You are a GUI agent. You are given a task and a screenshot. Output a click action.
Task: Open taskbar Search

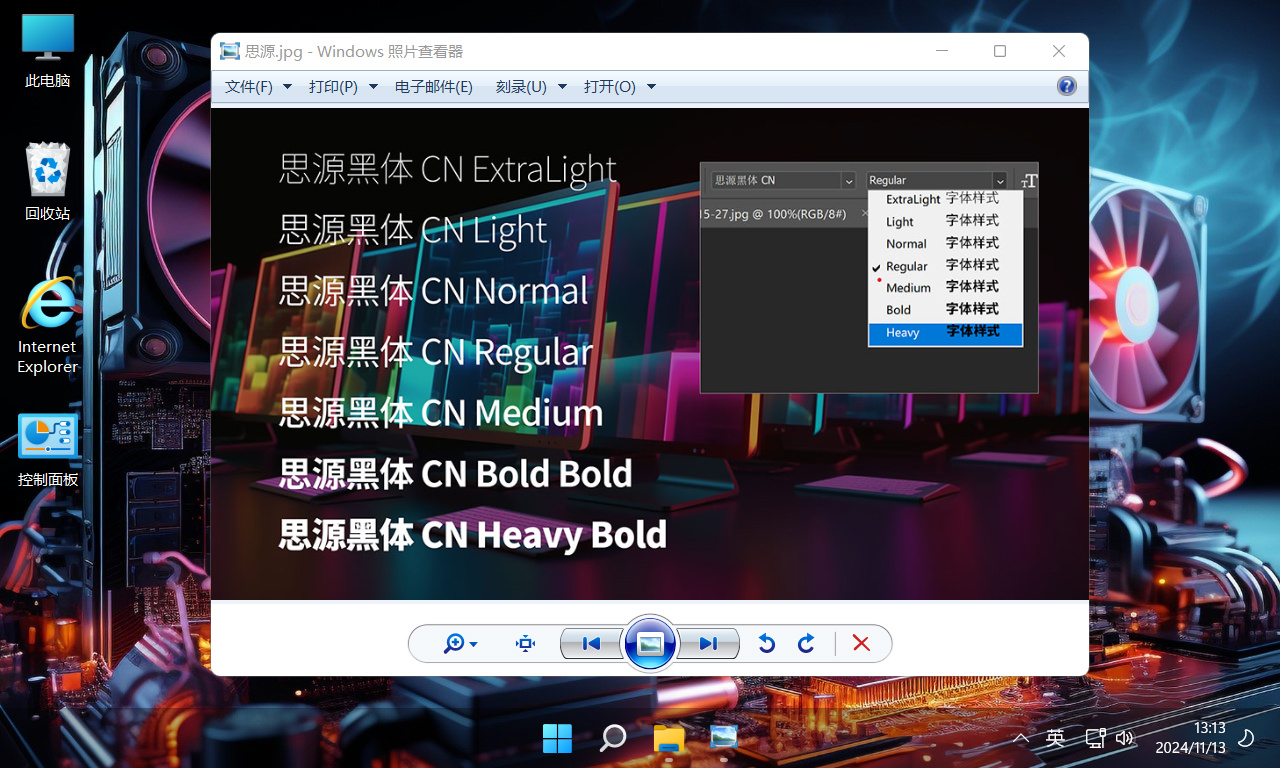612,738
